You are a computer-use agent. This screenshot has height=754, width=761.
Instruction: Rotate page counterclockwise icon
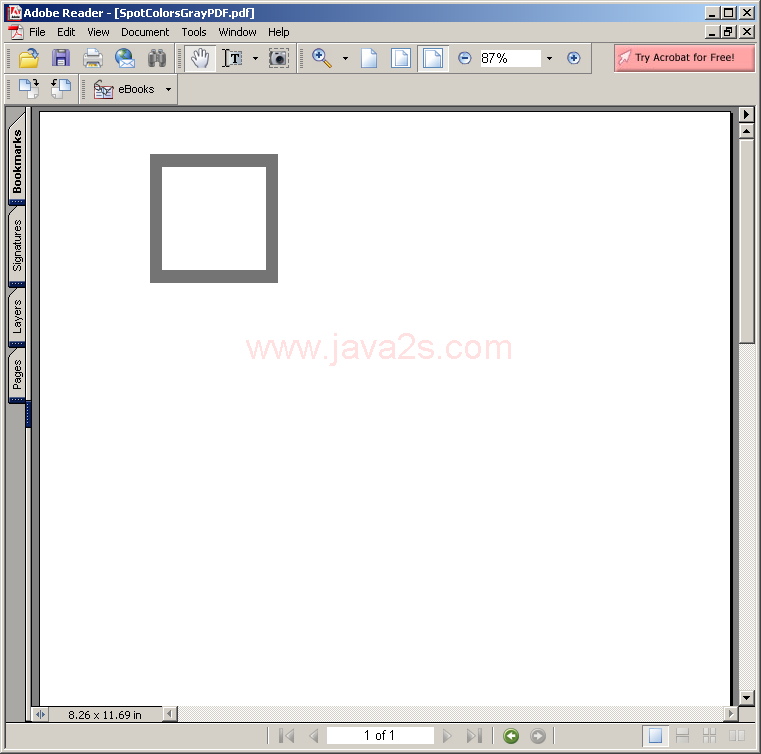61,89
